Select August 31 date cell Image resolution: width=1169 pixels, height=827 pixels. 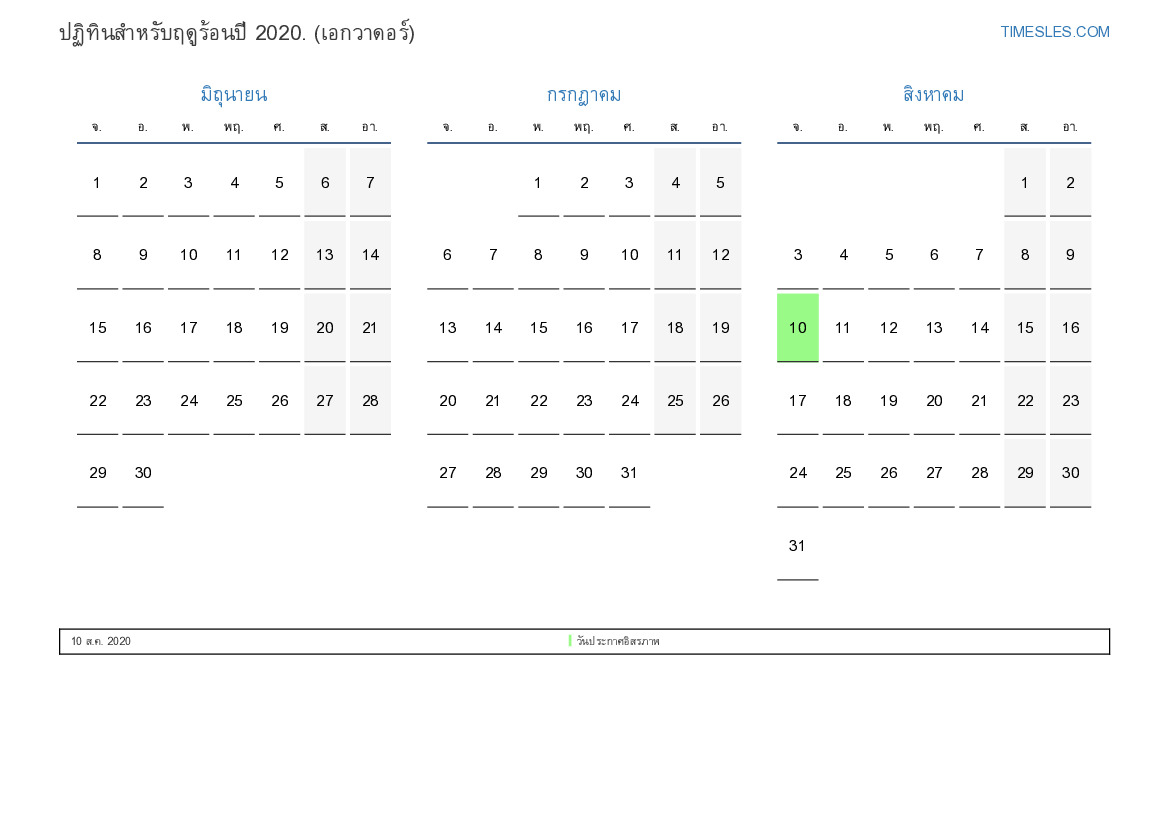pyautogui.click(x=798, y=546)
